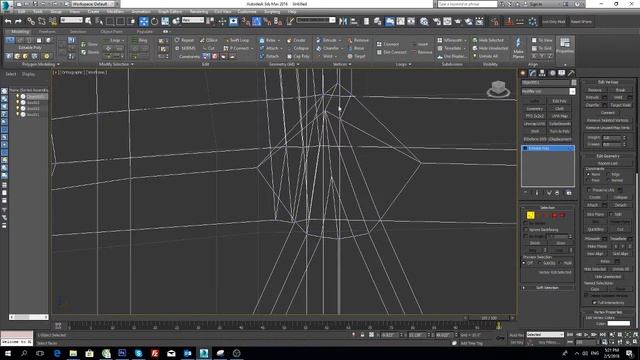Image resolution: width=640 pixels, height=360 pixels.
Task: Click the timeline frame slider
Action: click(489, 318)
